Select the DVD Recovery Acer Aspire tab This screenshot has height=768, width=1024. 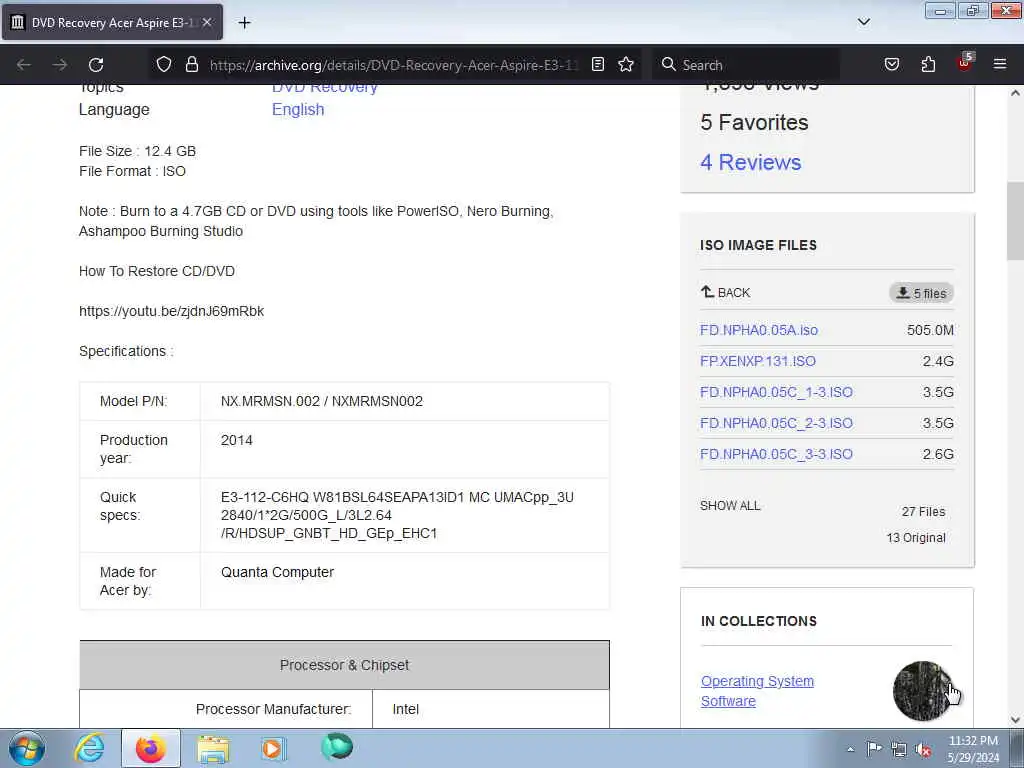point(112,23)
